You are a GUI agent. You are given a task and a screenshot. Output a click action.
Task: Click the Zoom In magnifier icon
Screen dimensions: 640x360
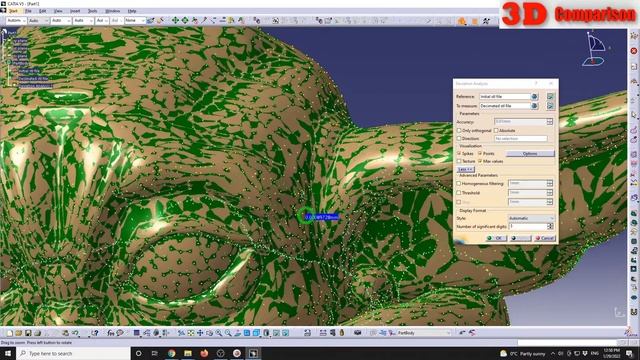click(x=219, y=333)
